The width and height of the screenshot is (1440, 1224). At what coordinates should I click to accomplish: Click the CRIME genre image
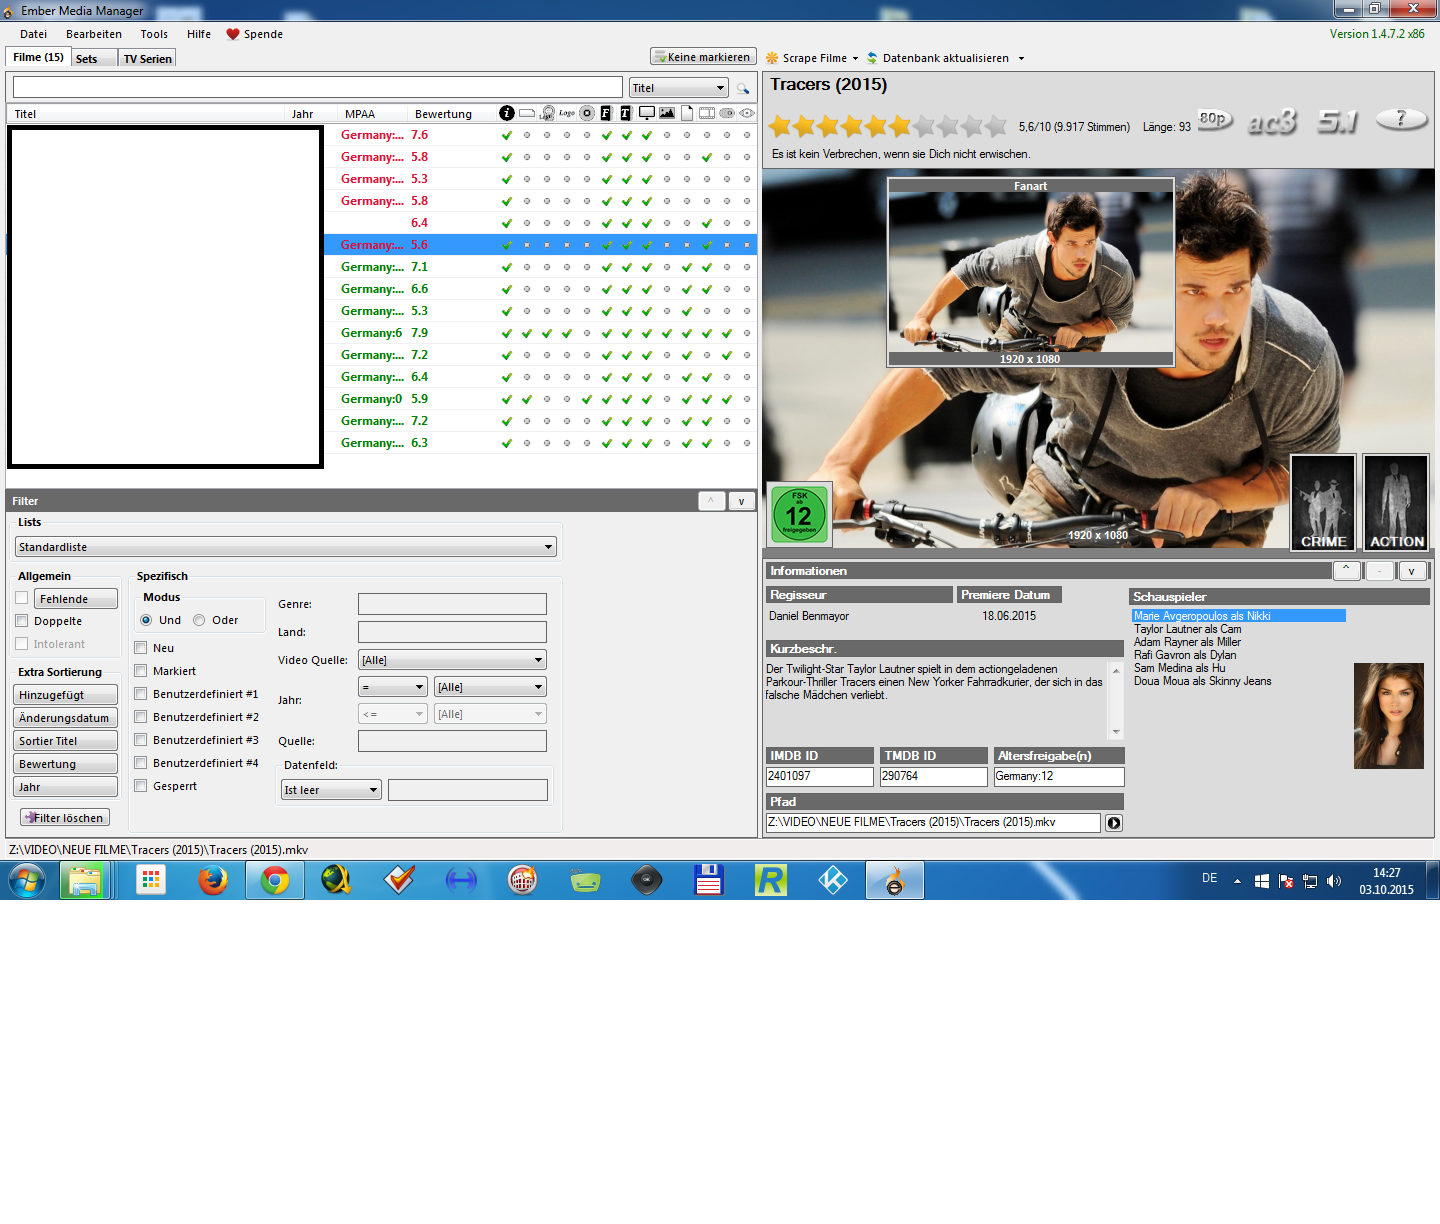tap(1323, 502)
